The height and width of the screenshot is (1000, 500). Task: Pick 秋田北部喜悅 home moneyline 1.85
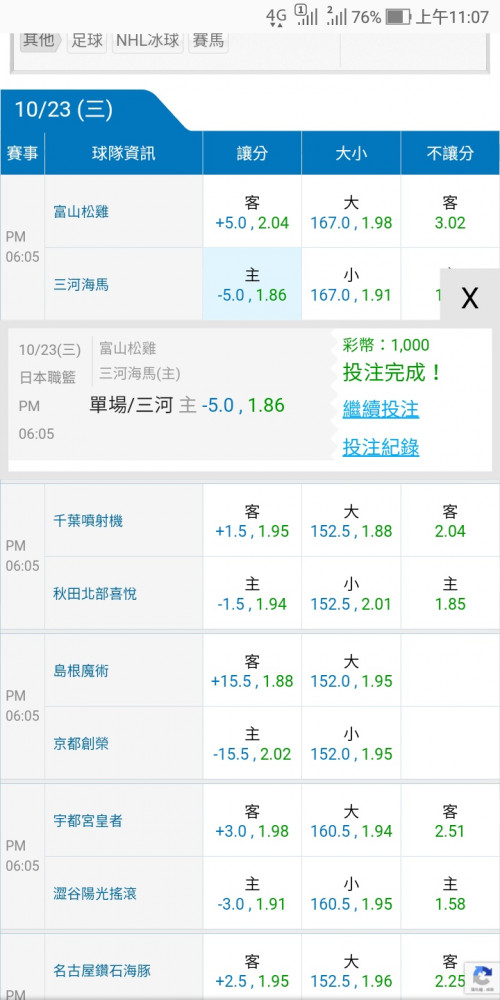[x=450, y=593]
